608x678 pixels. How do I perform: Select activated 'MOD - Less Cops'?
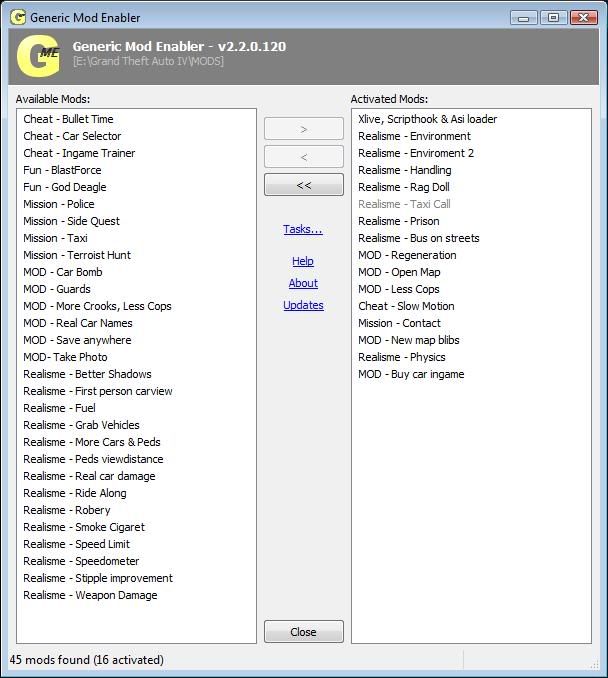point(399,289)
